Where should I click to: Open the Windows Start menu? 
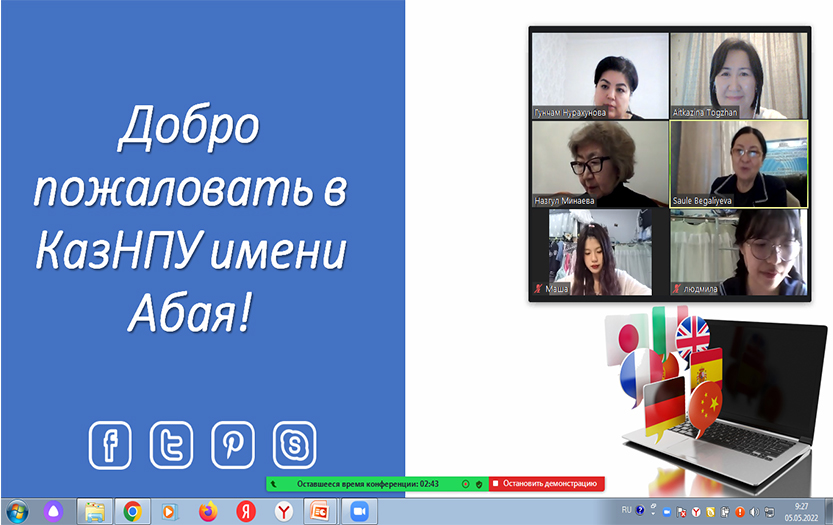pyautogui.click(x=17, y=511)
